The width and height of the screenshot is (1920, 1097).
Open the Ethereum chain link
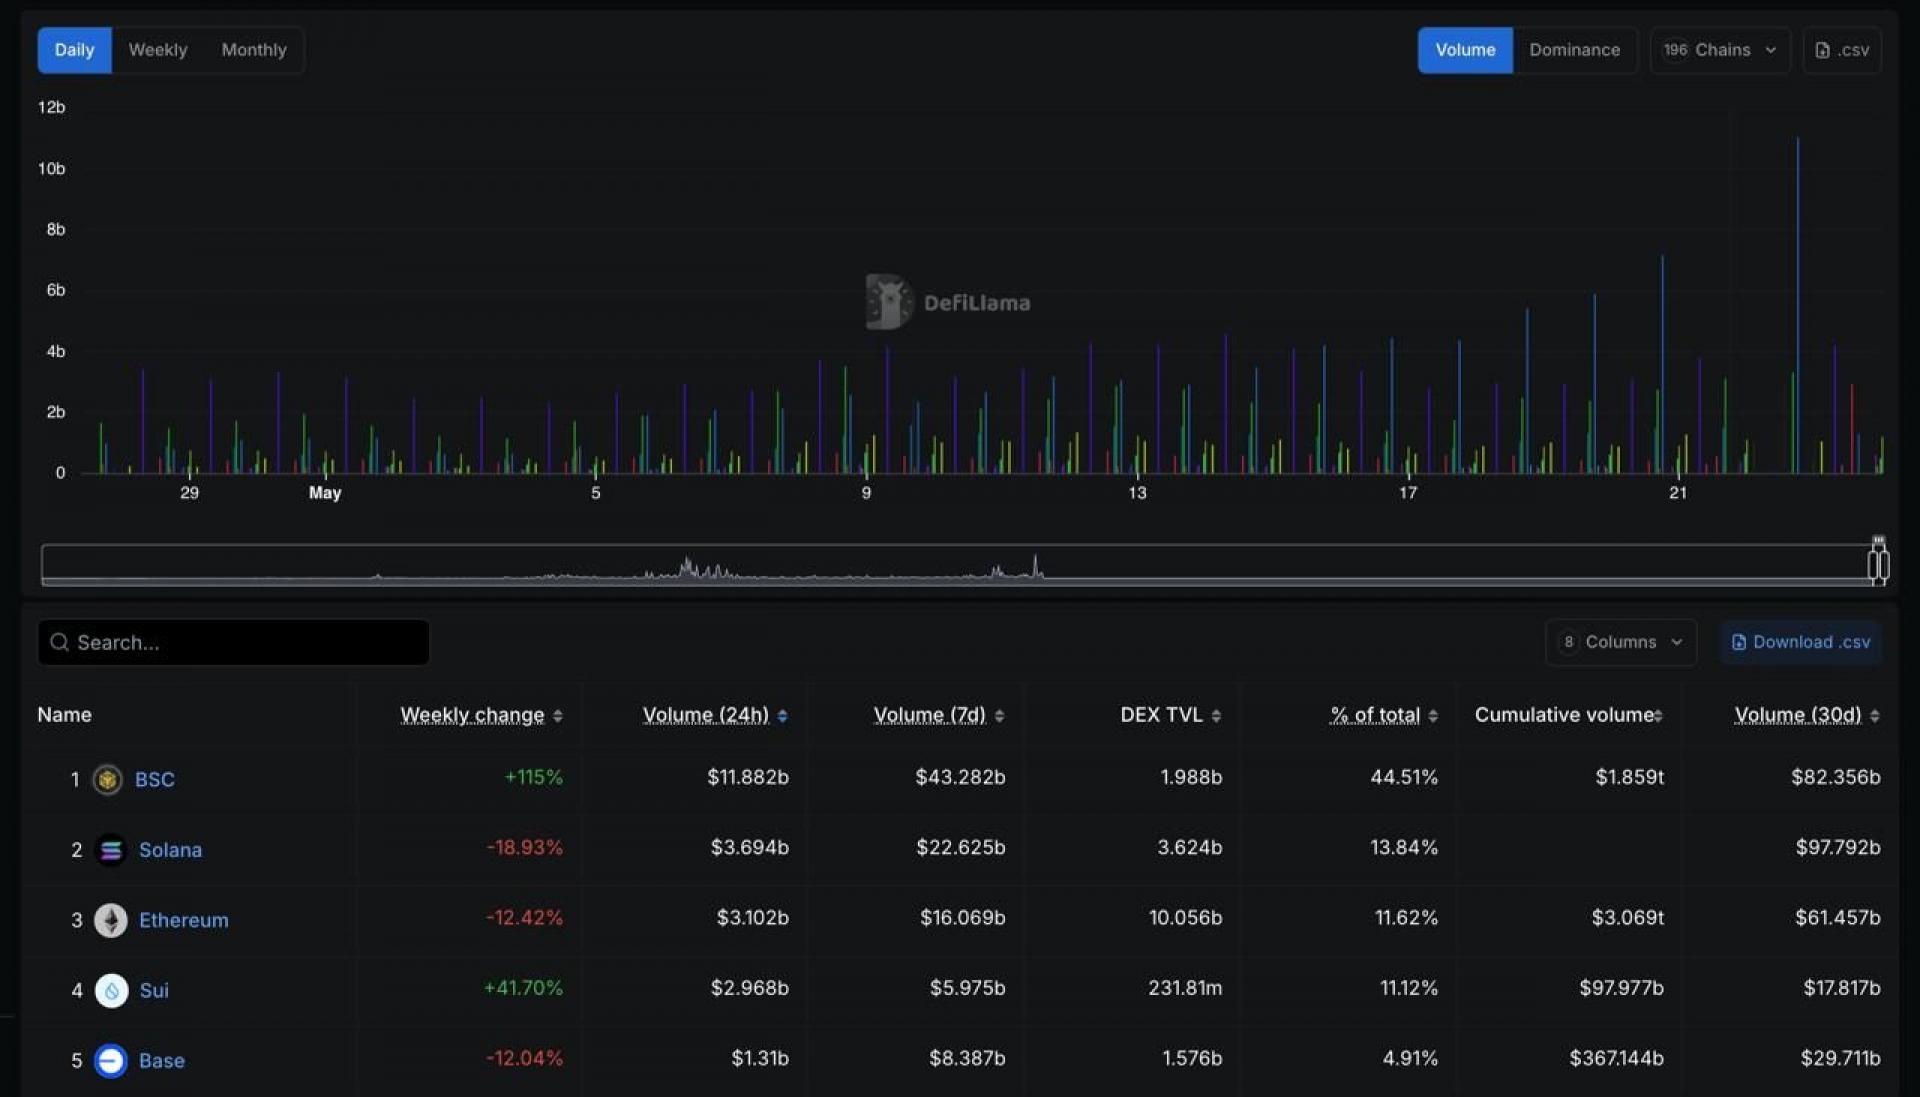pos(184,920)
